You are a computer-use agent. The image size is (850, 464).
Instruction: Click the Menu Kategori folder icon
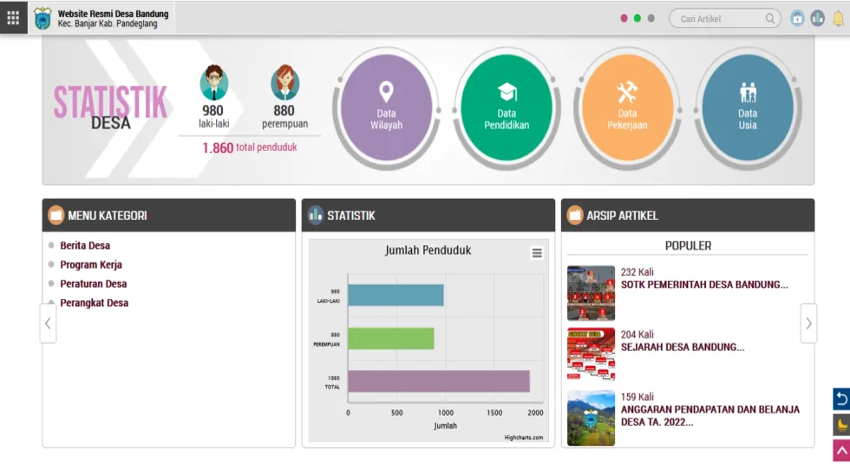pos(56,215)
